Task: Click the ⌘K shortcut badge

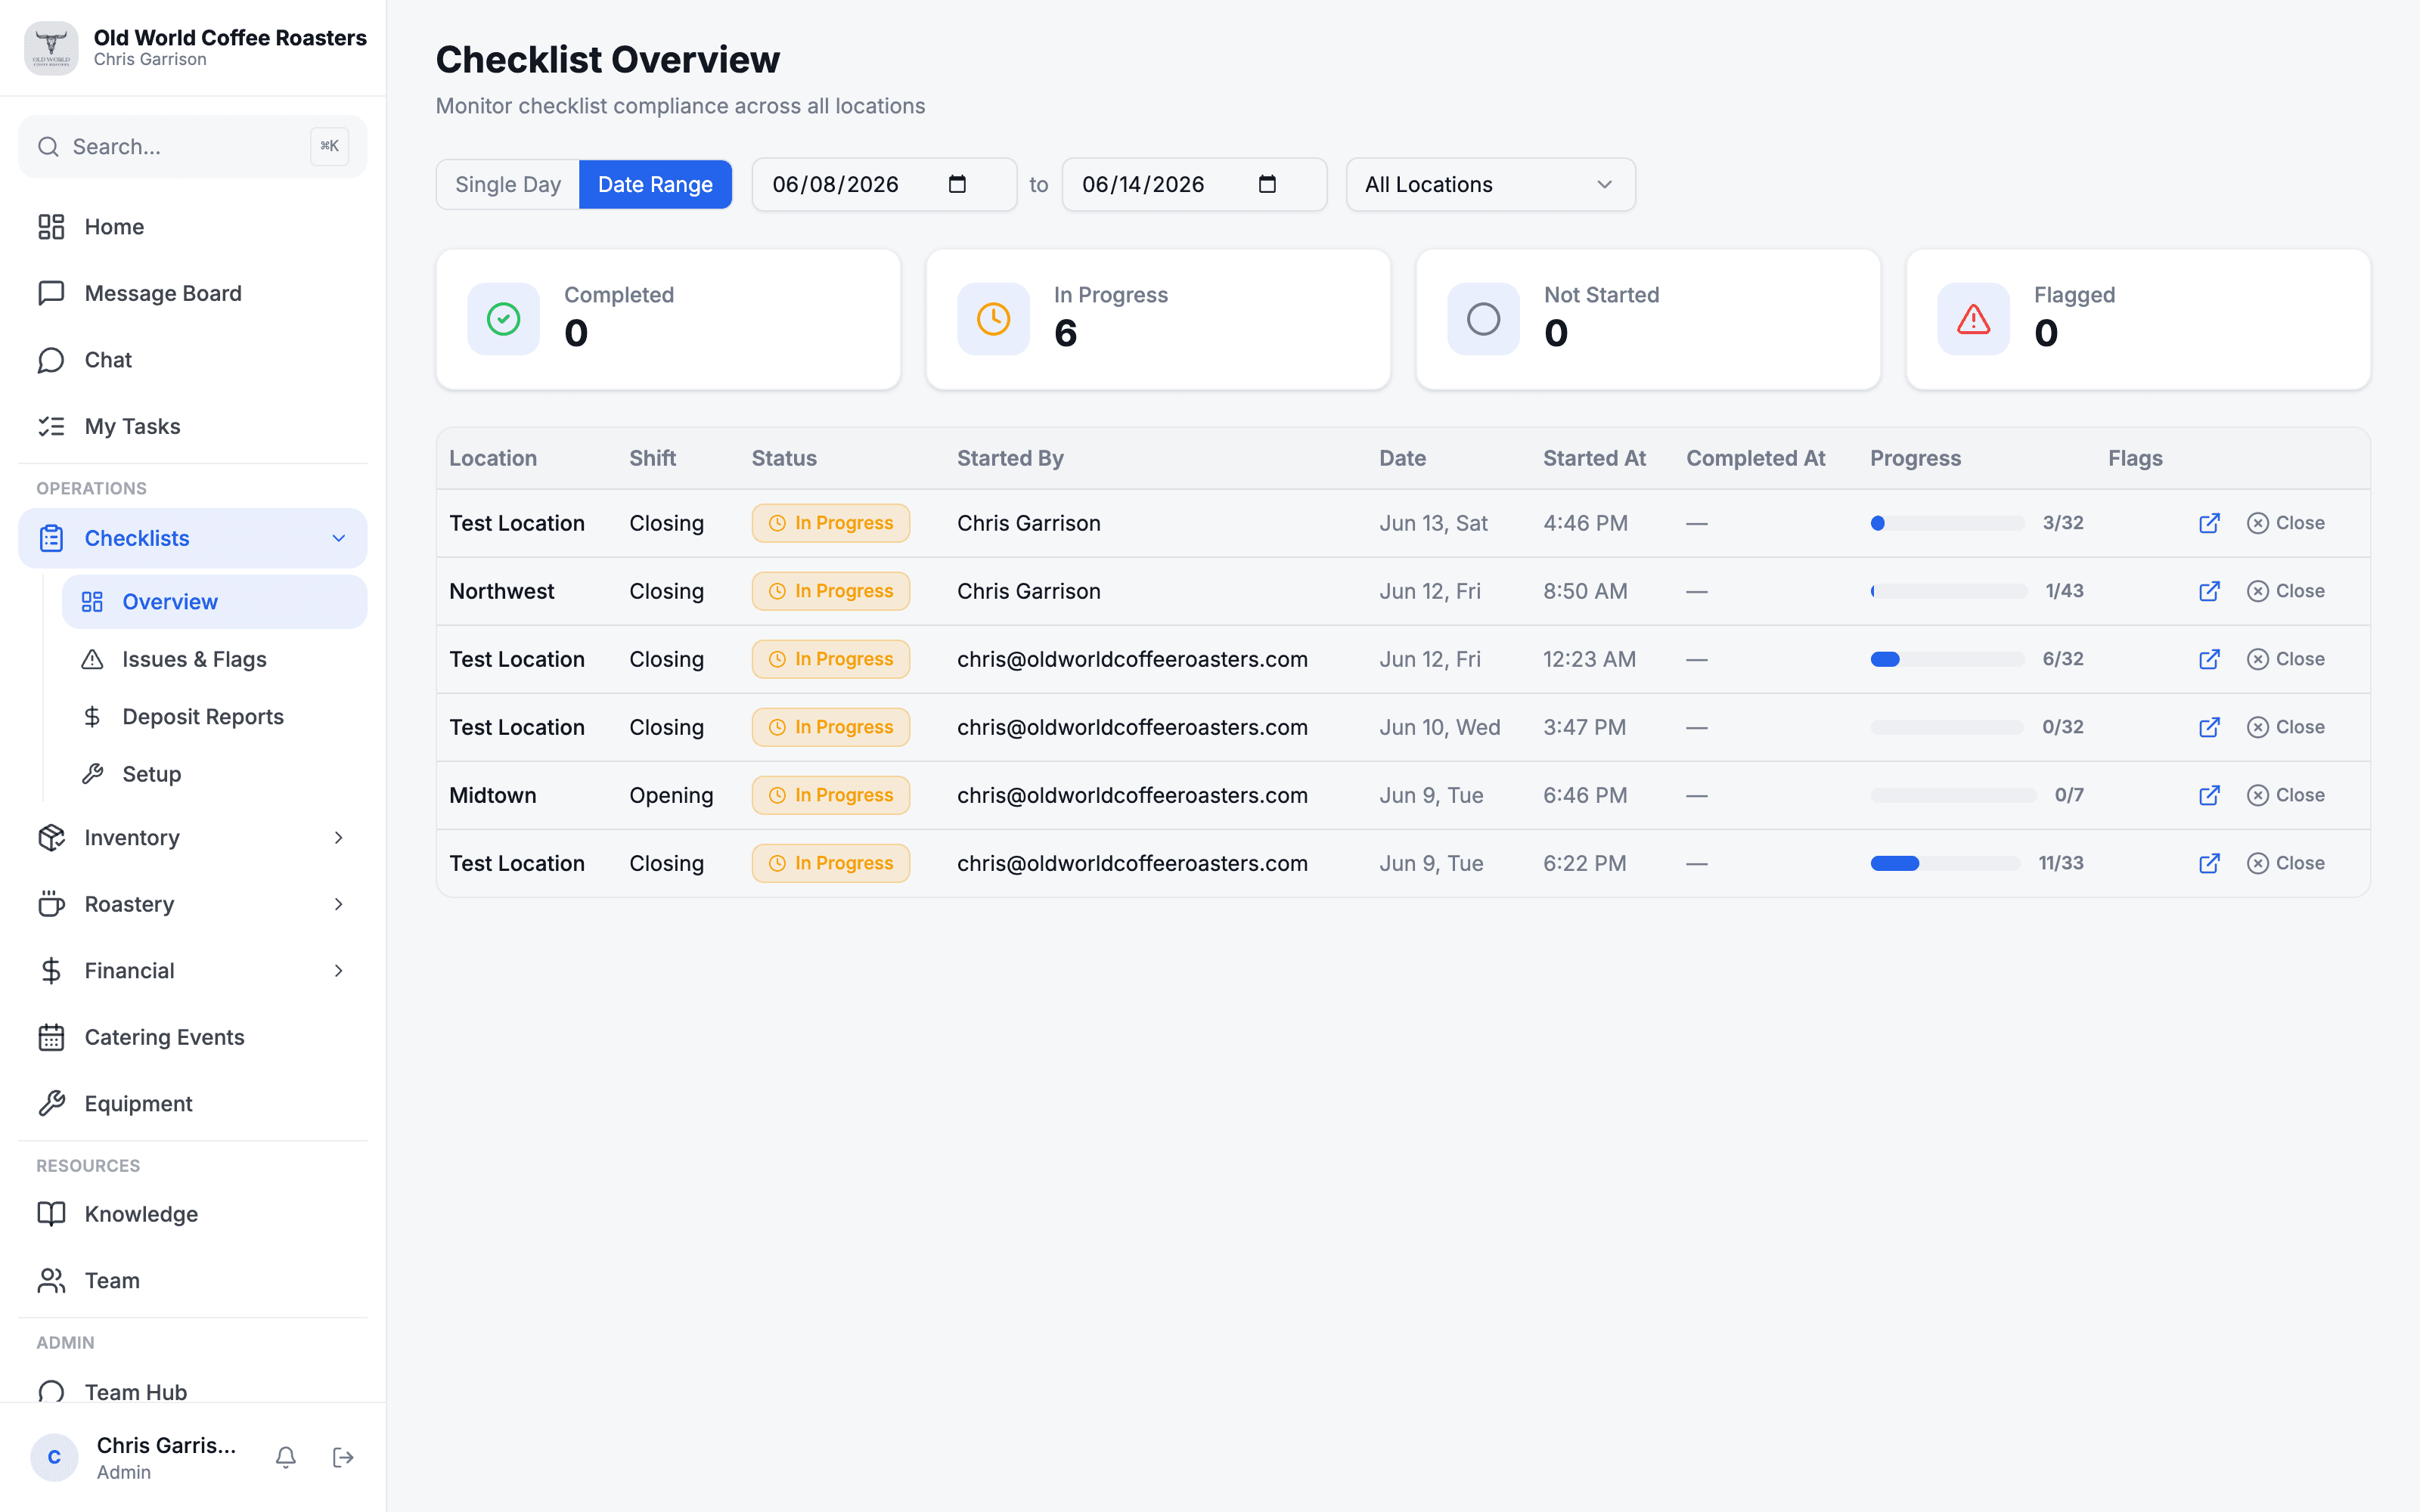Action: pyautogui.click(x=329, y=147)
